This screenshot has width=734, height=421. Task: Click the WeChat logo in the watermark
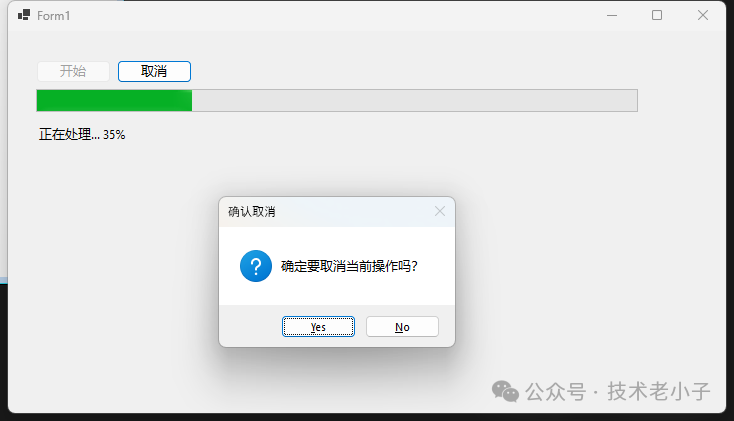[505, 391]
